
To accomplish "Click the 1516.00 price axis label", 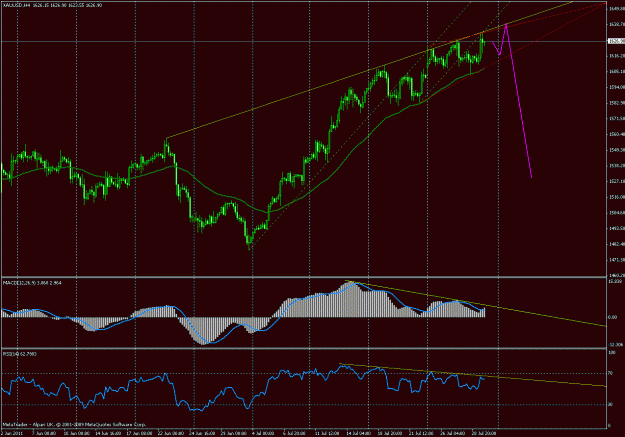I will point(616,197).
